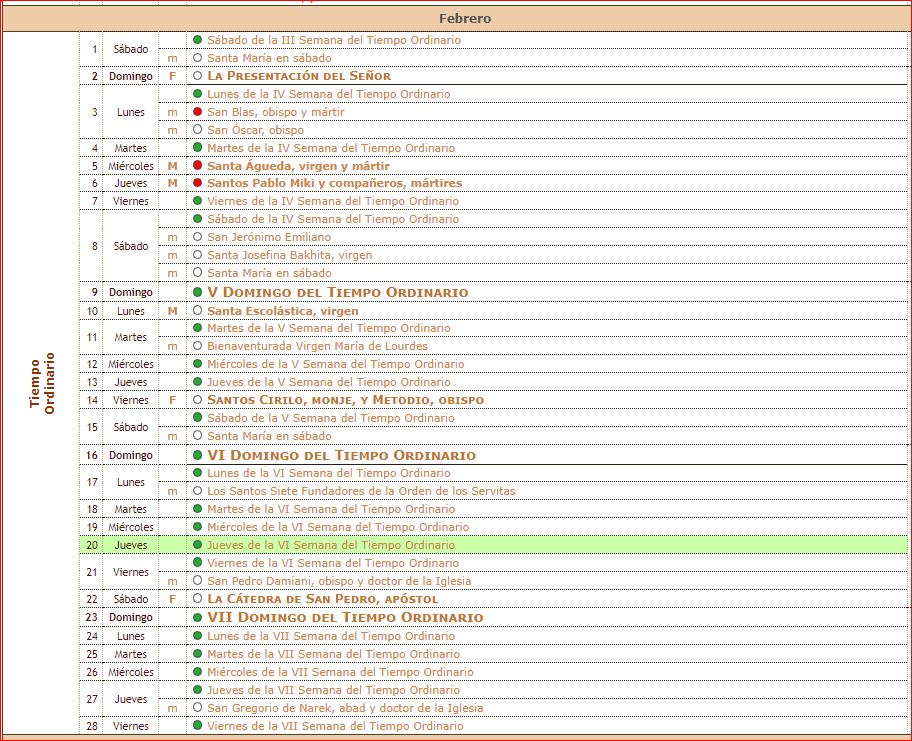Click the Febrero month header
This screenshot has width=912, height=741.
point(465,18)
